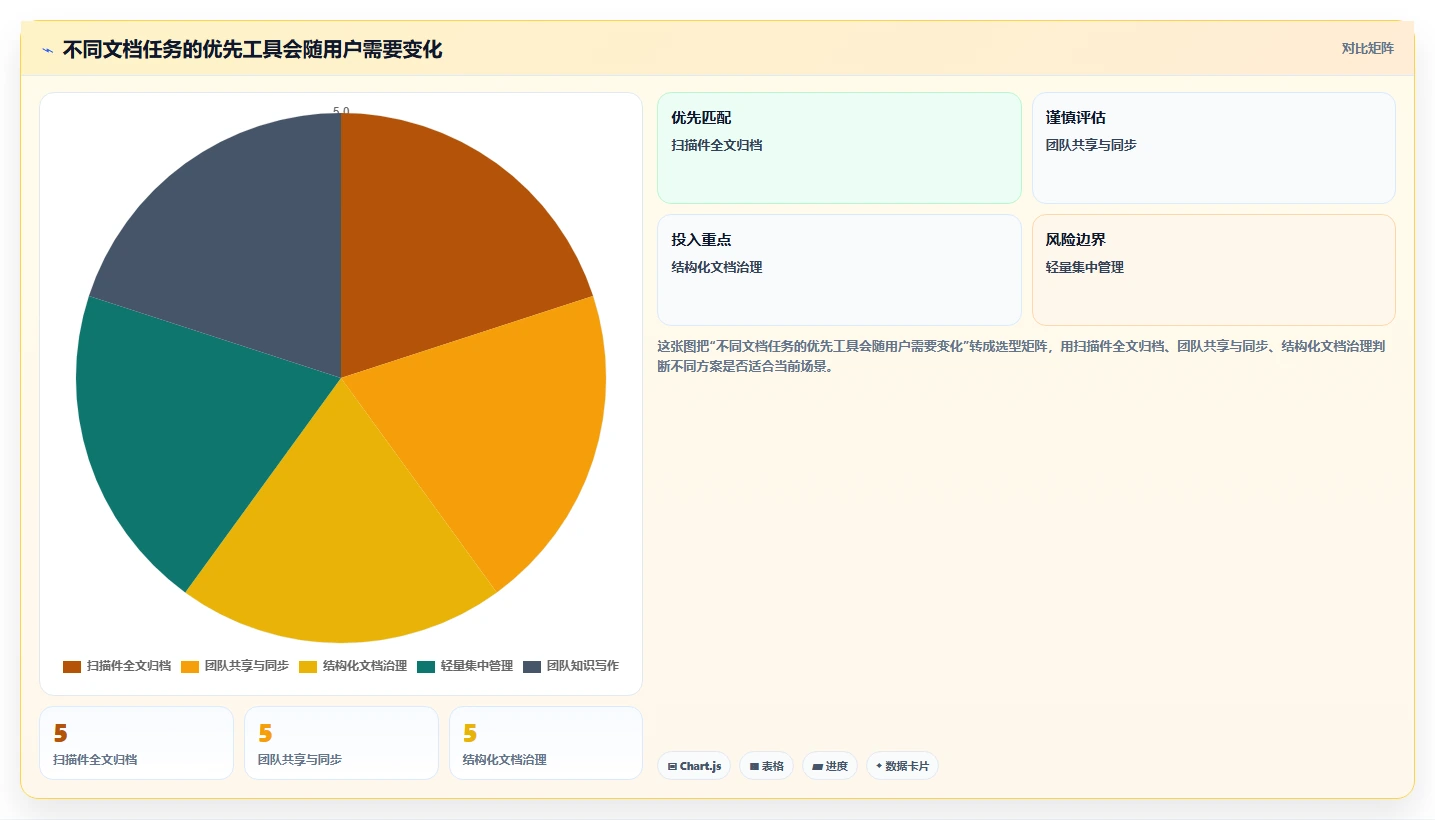Screen dimensions: 1435x820
Task: Select the 表格 tag
Action: [767, 766]
